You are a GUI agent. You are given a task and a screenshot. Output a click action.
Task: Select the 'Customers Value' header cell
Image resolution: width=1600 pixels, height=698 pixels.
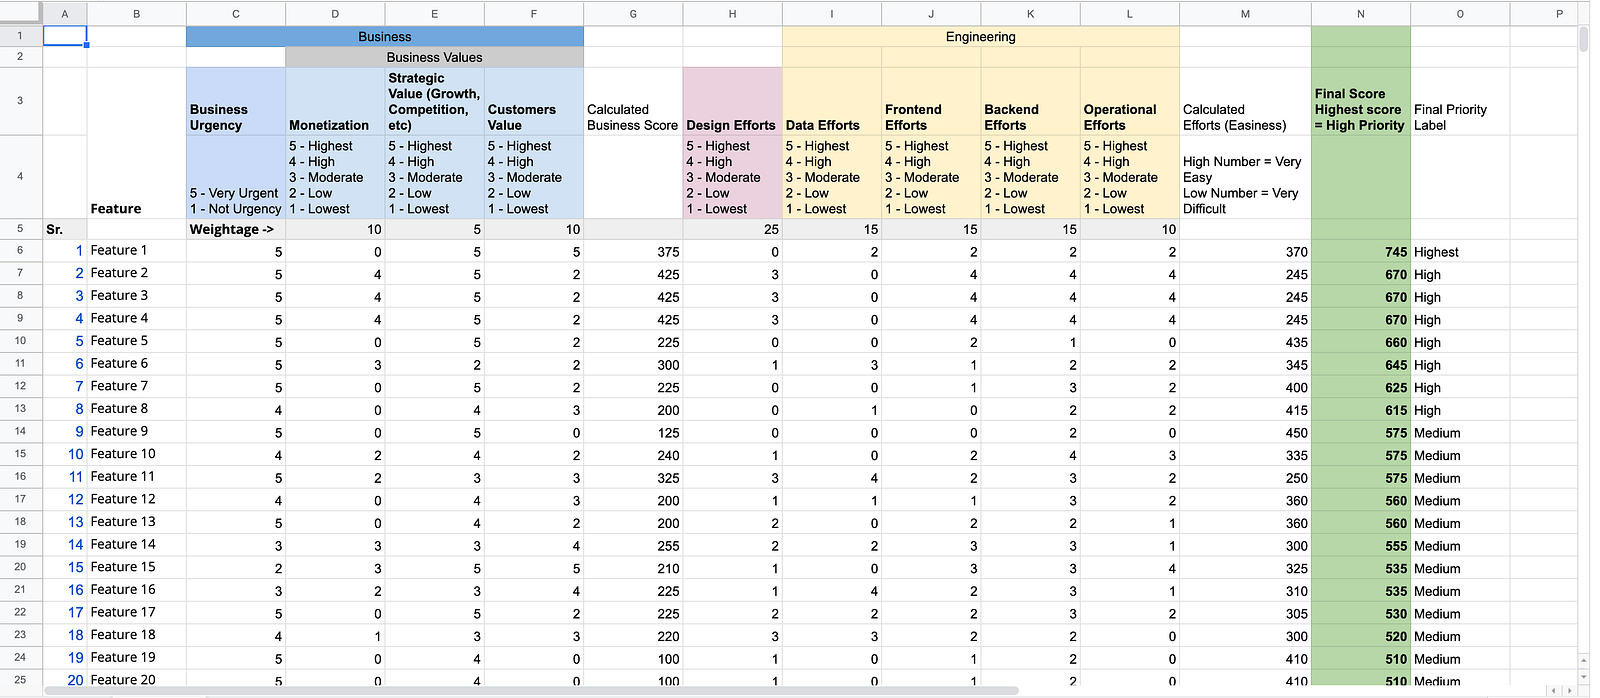(534, 101)
